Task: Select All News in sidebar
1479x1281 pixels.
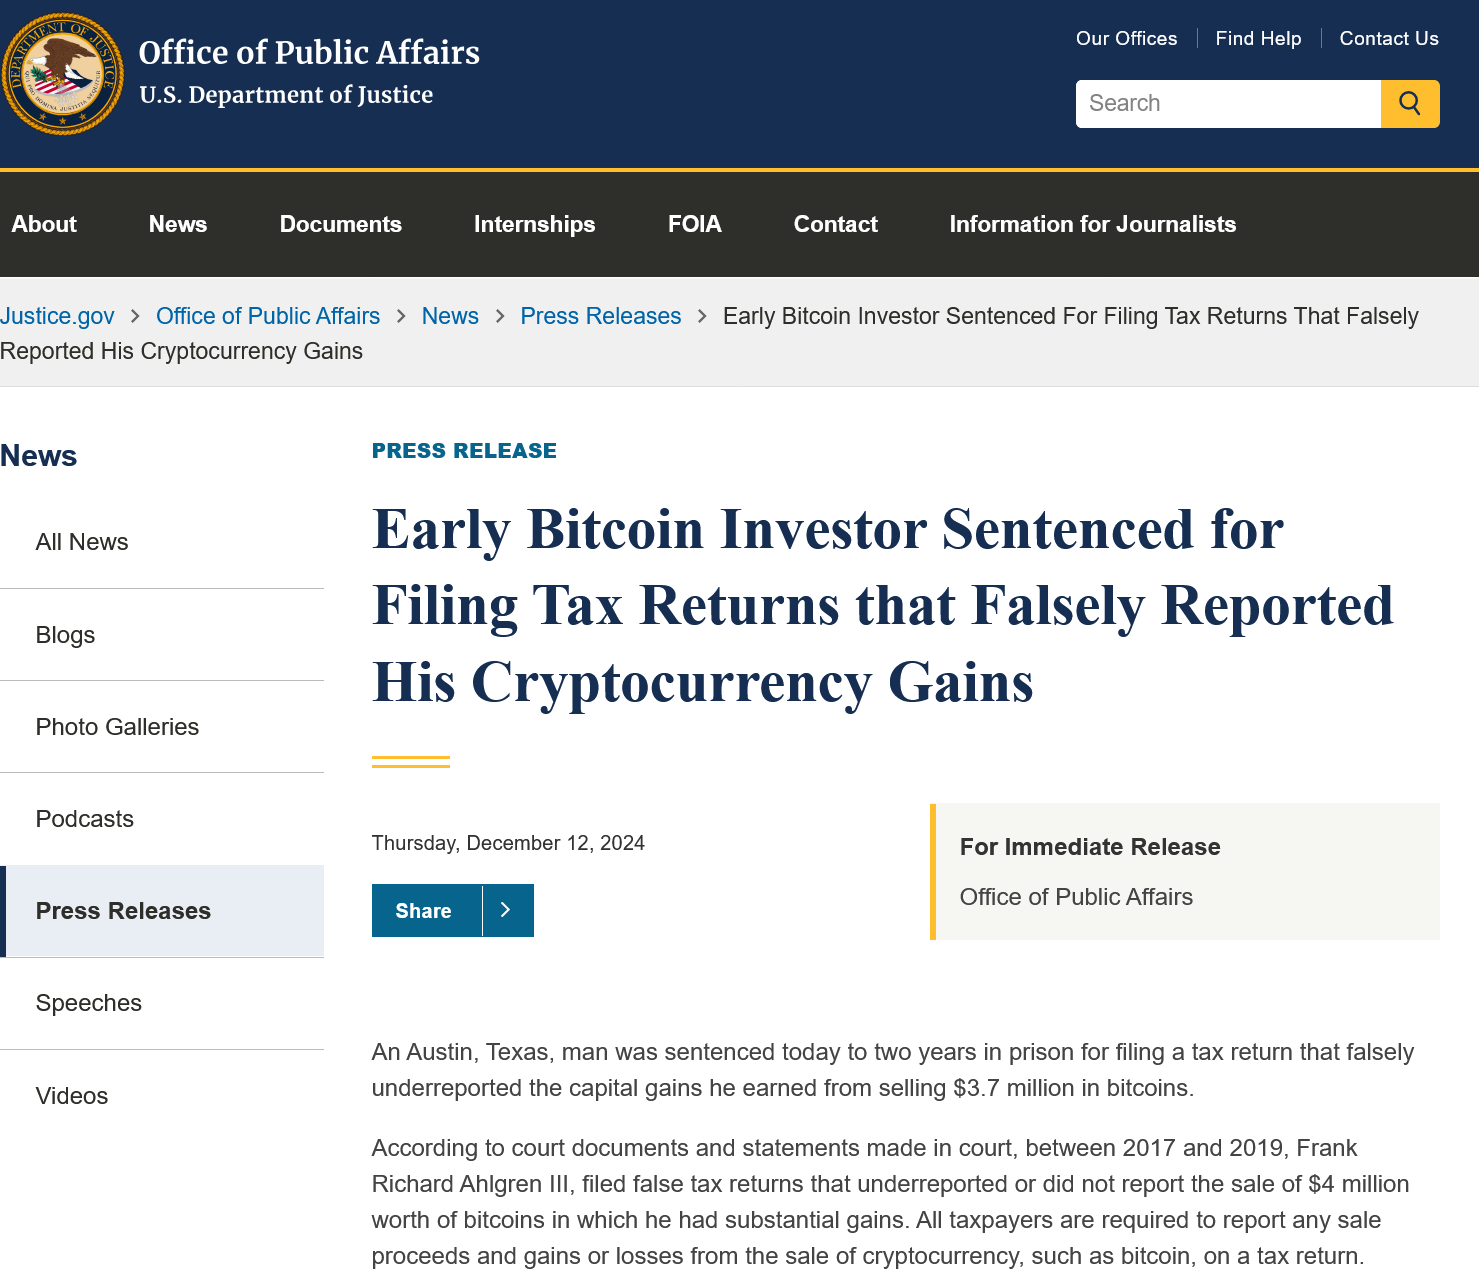Action: 82,542
